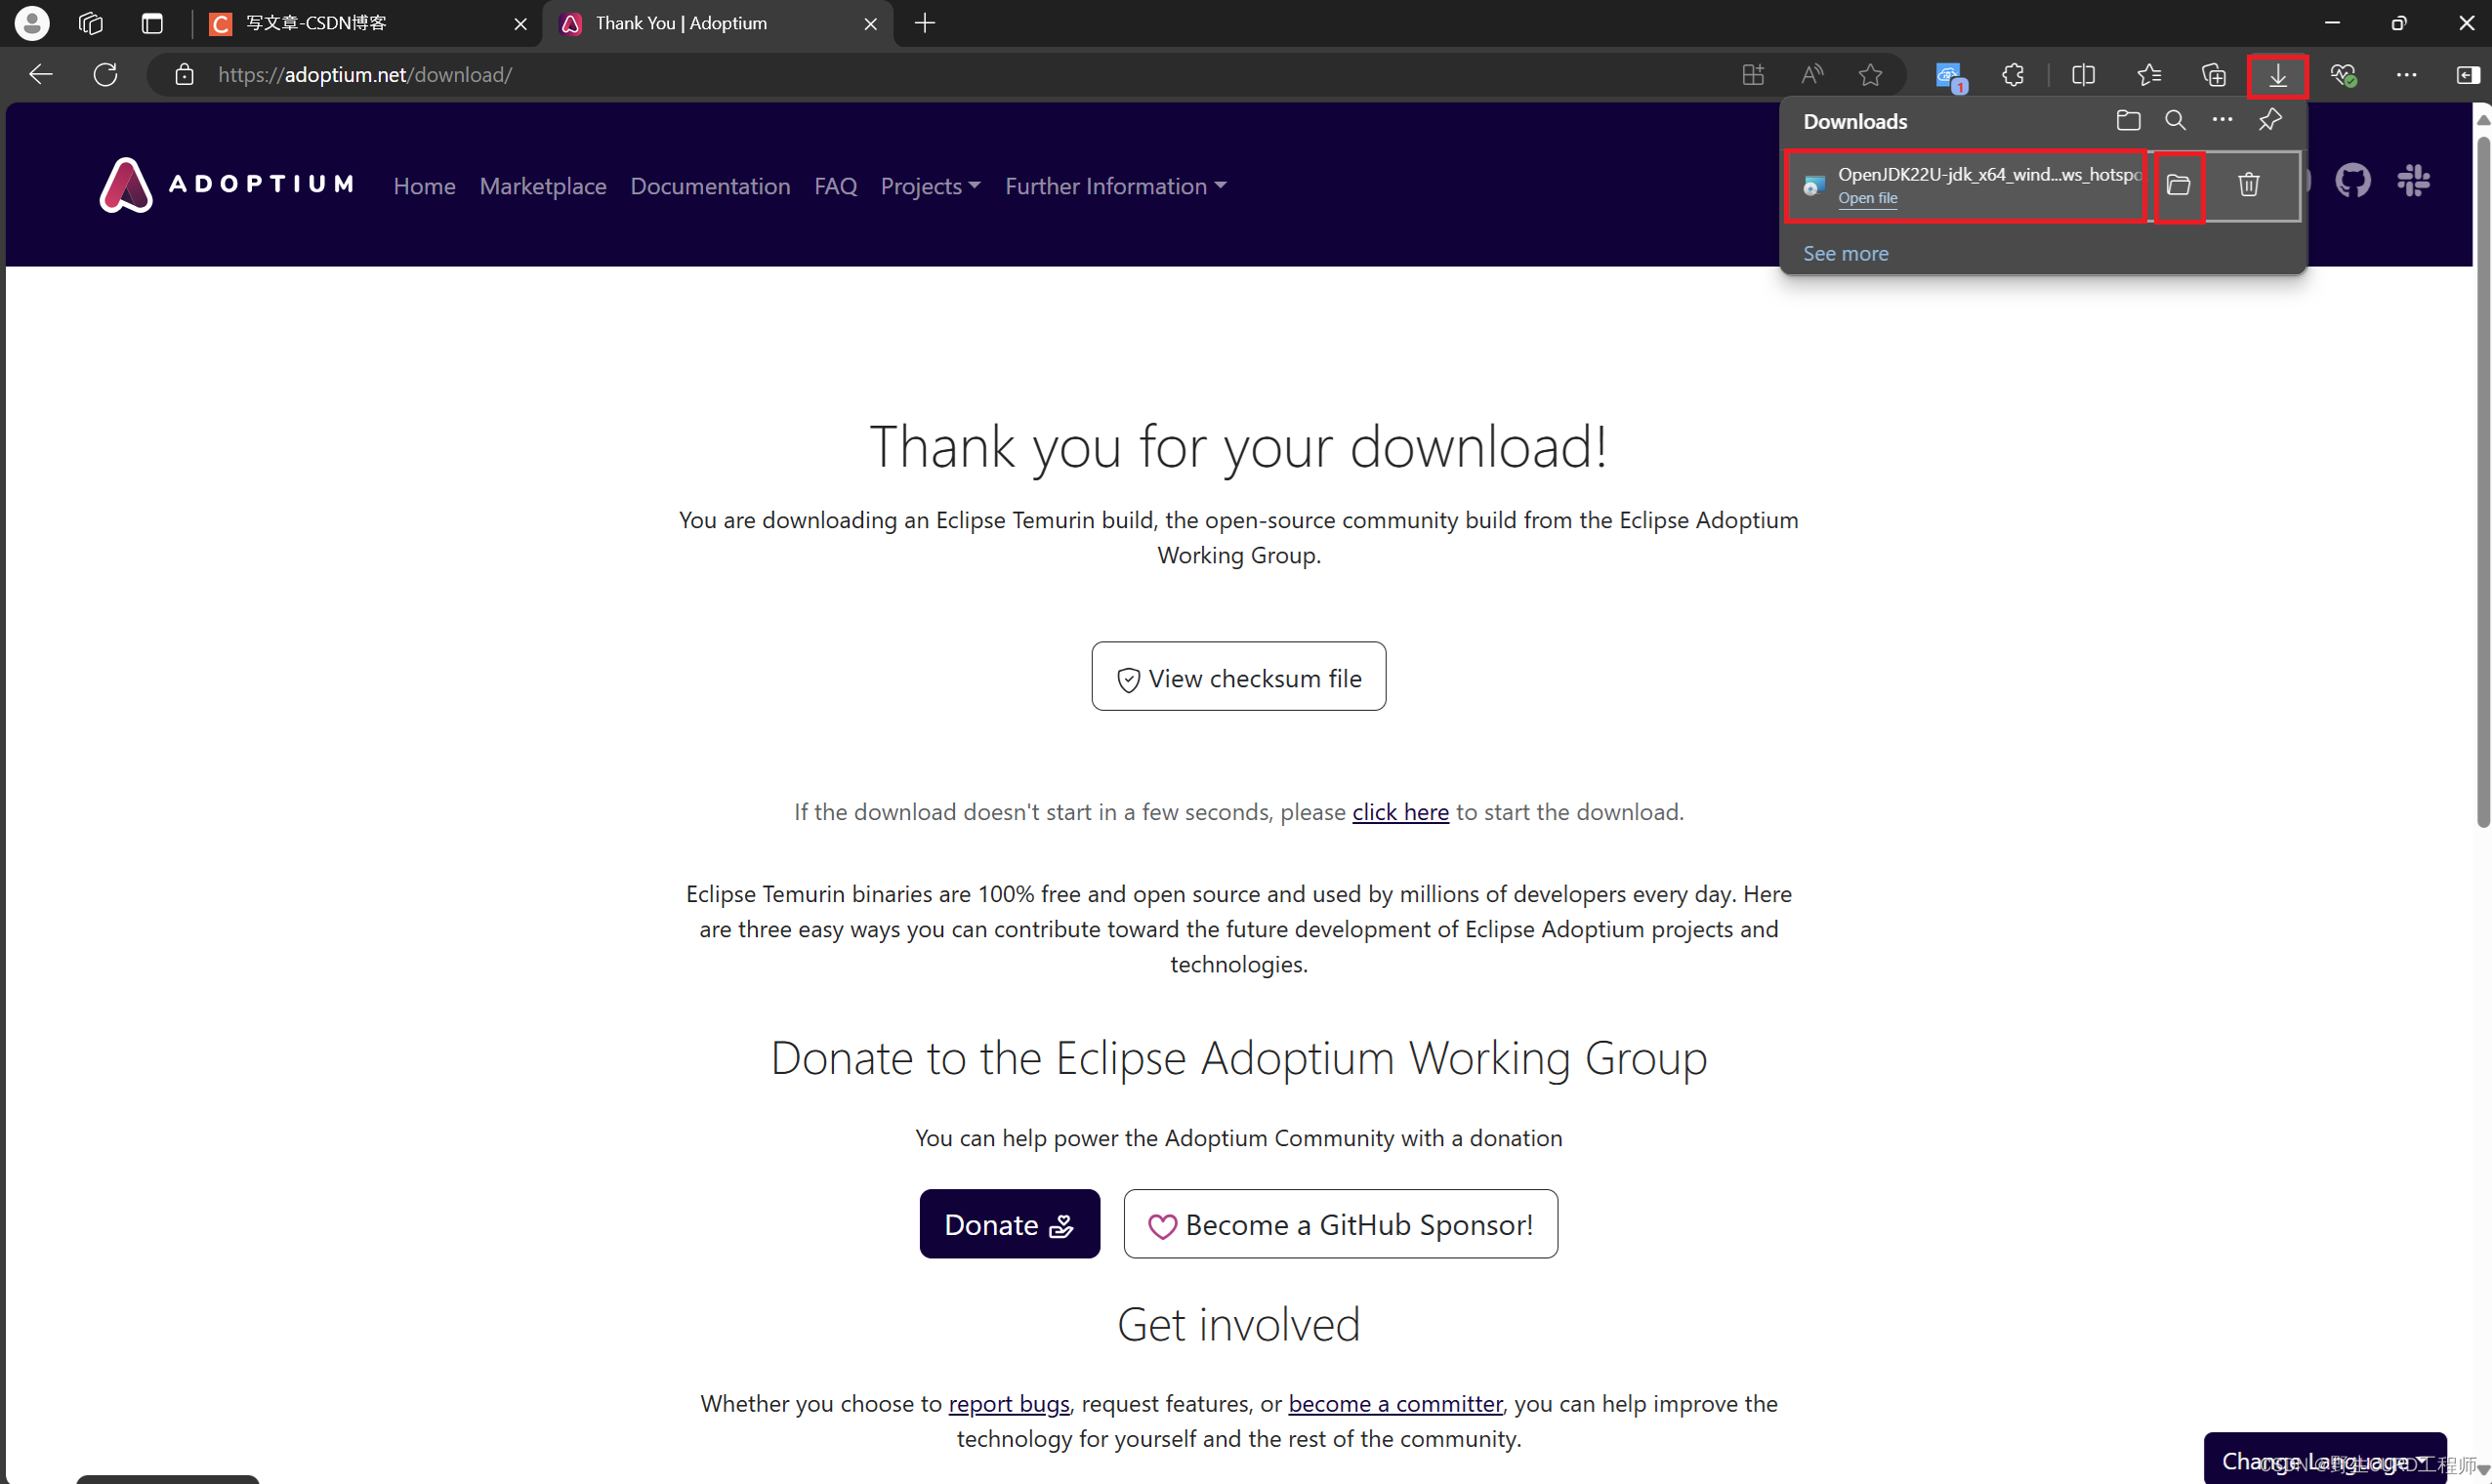Pin the Downloads panel
The image size is (2492, 1484).
tap(2269, 121)
